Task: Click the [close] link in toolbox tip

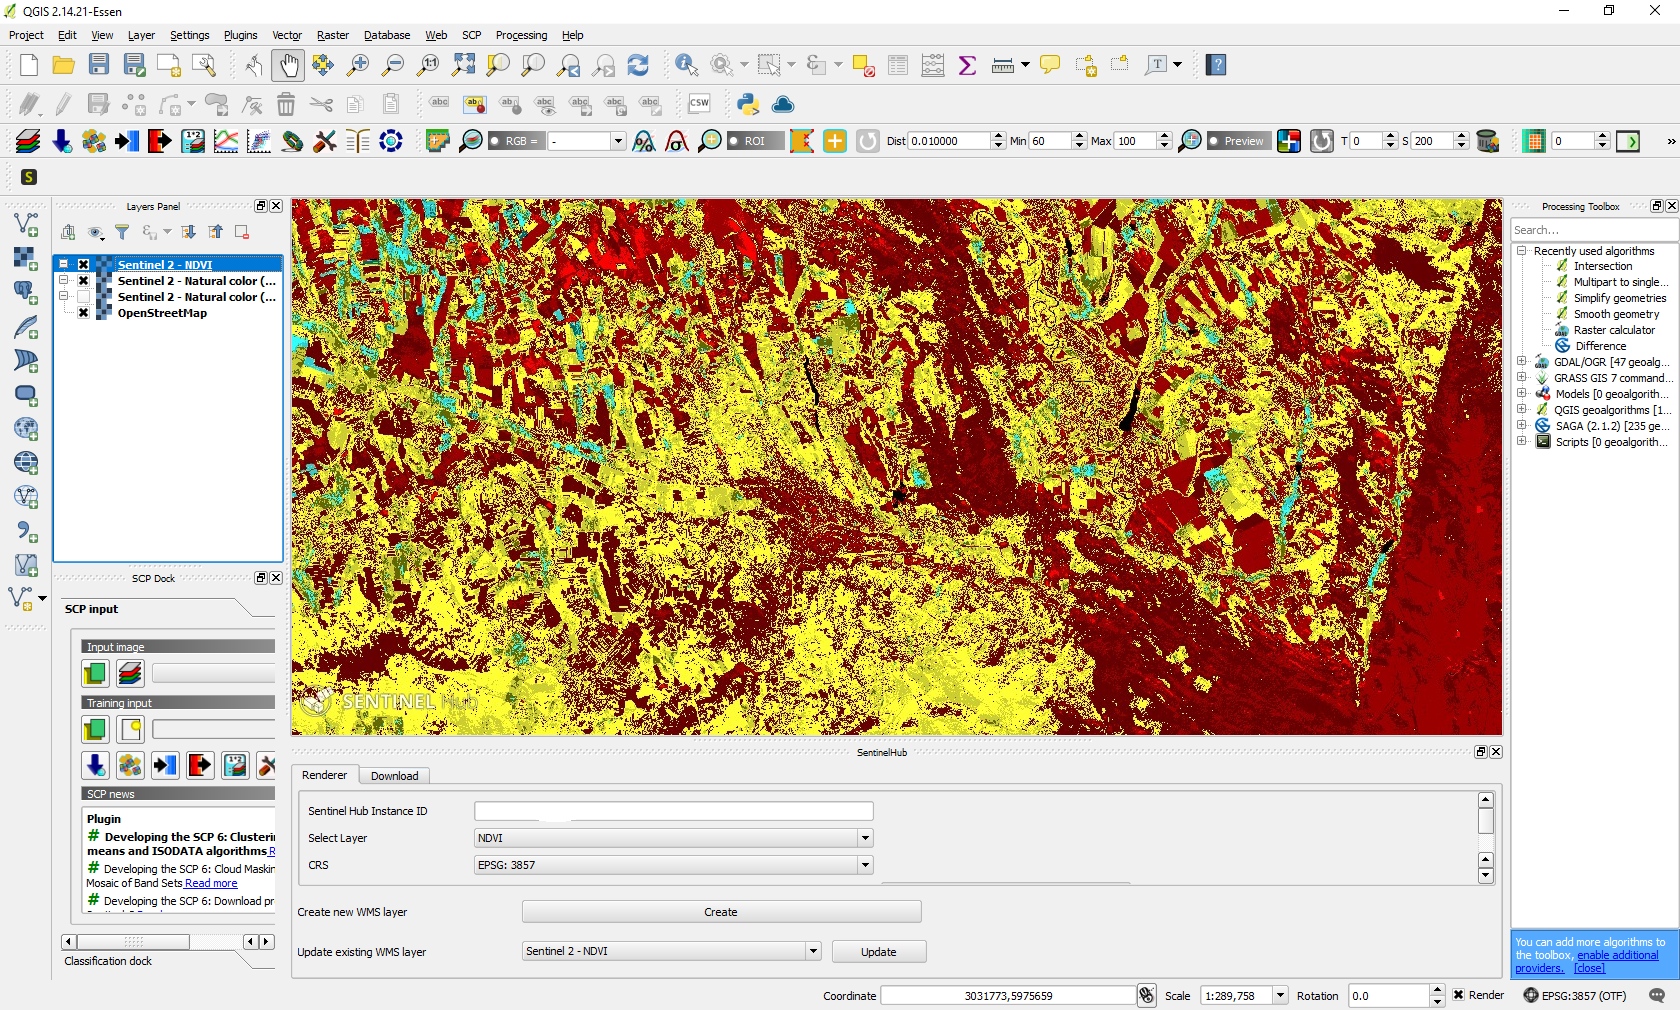Action: click(x=1589, y=968)
